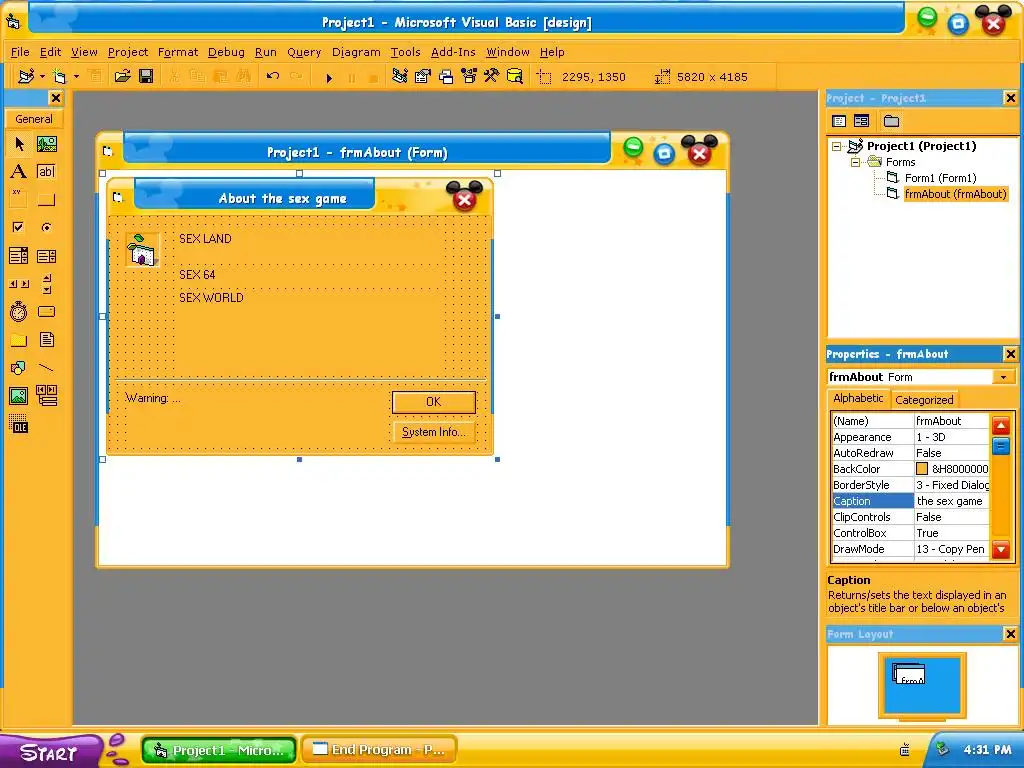
Task: Select the Pointer tool in the toolbox
Action: (19, 144)
